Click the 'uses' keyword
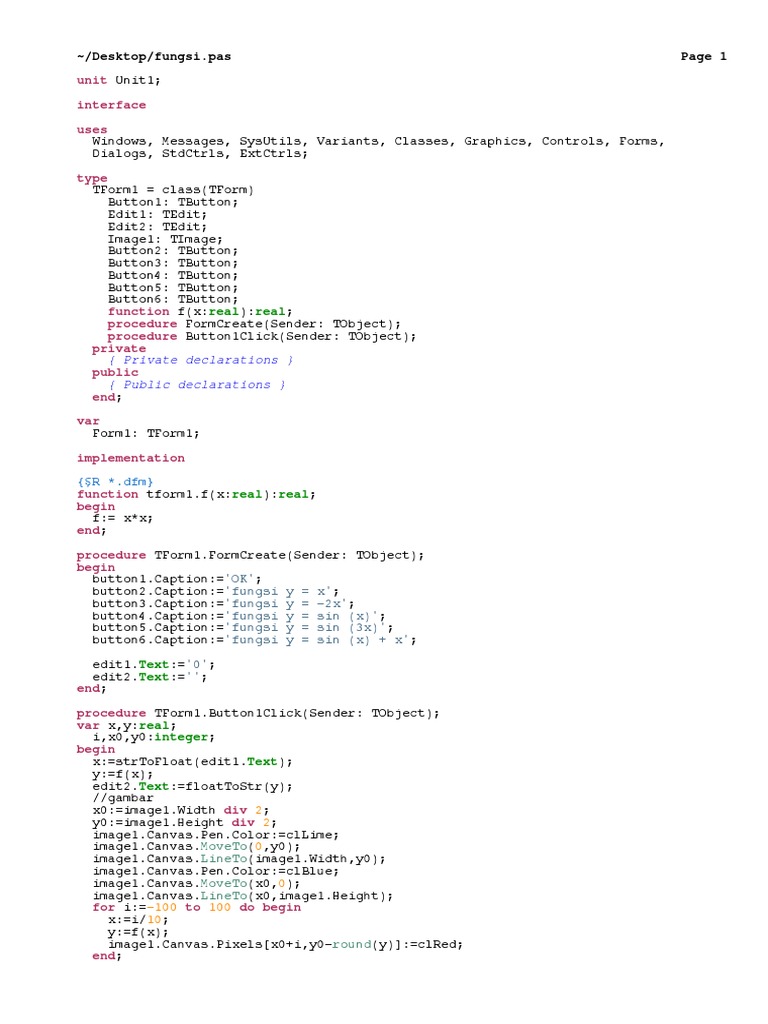Screen dimensions: 768x1024 pyautogui.click(x=91, y=129)
